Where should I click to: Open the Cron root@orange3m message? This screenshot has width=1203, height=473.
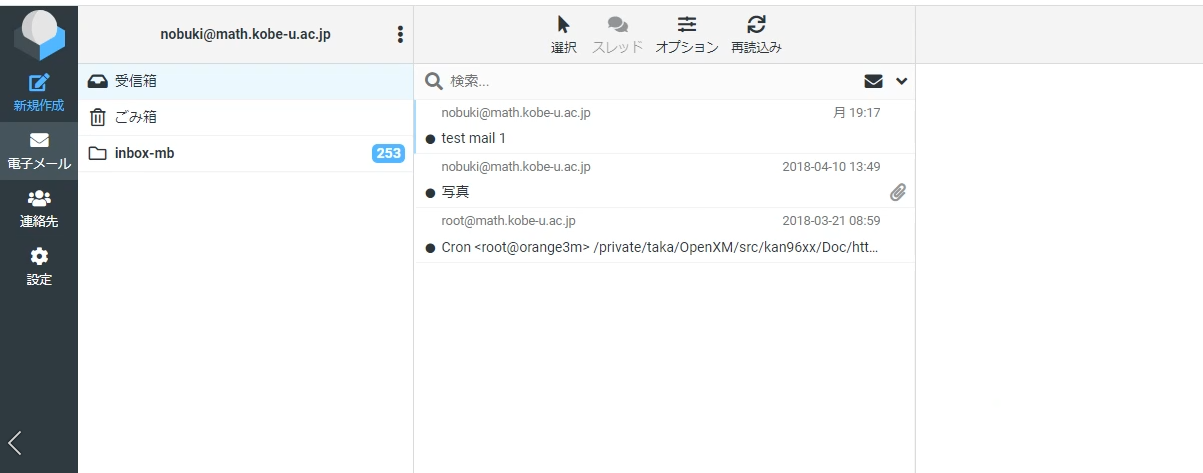665,235
